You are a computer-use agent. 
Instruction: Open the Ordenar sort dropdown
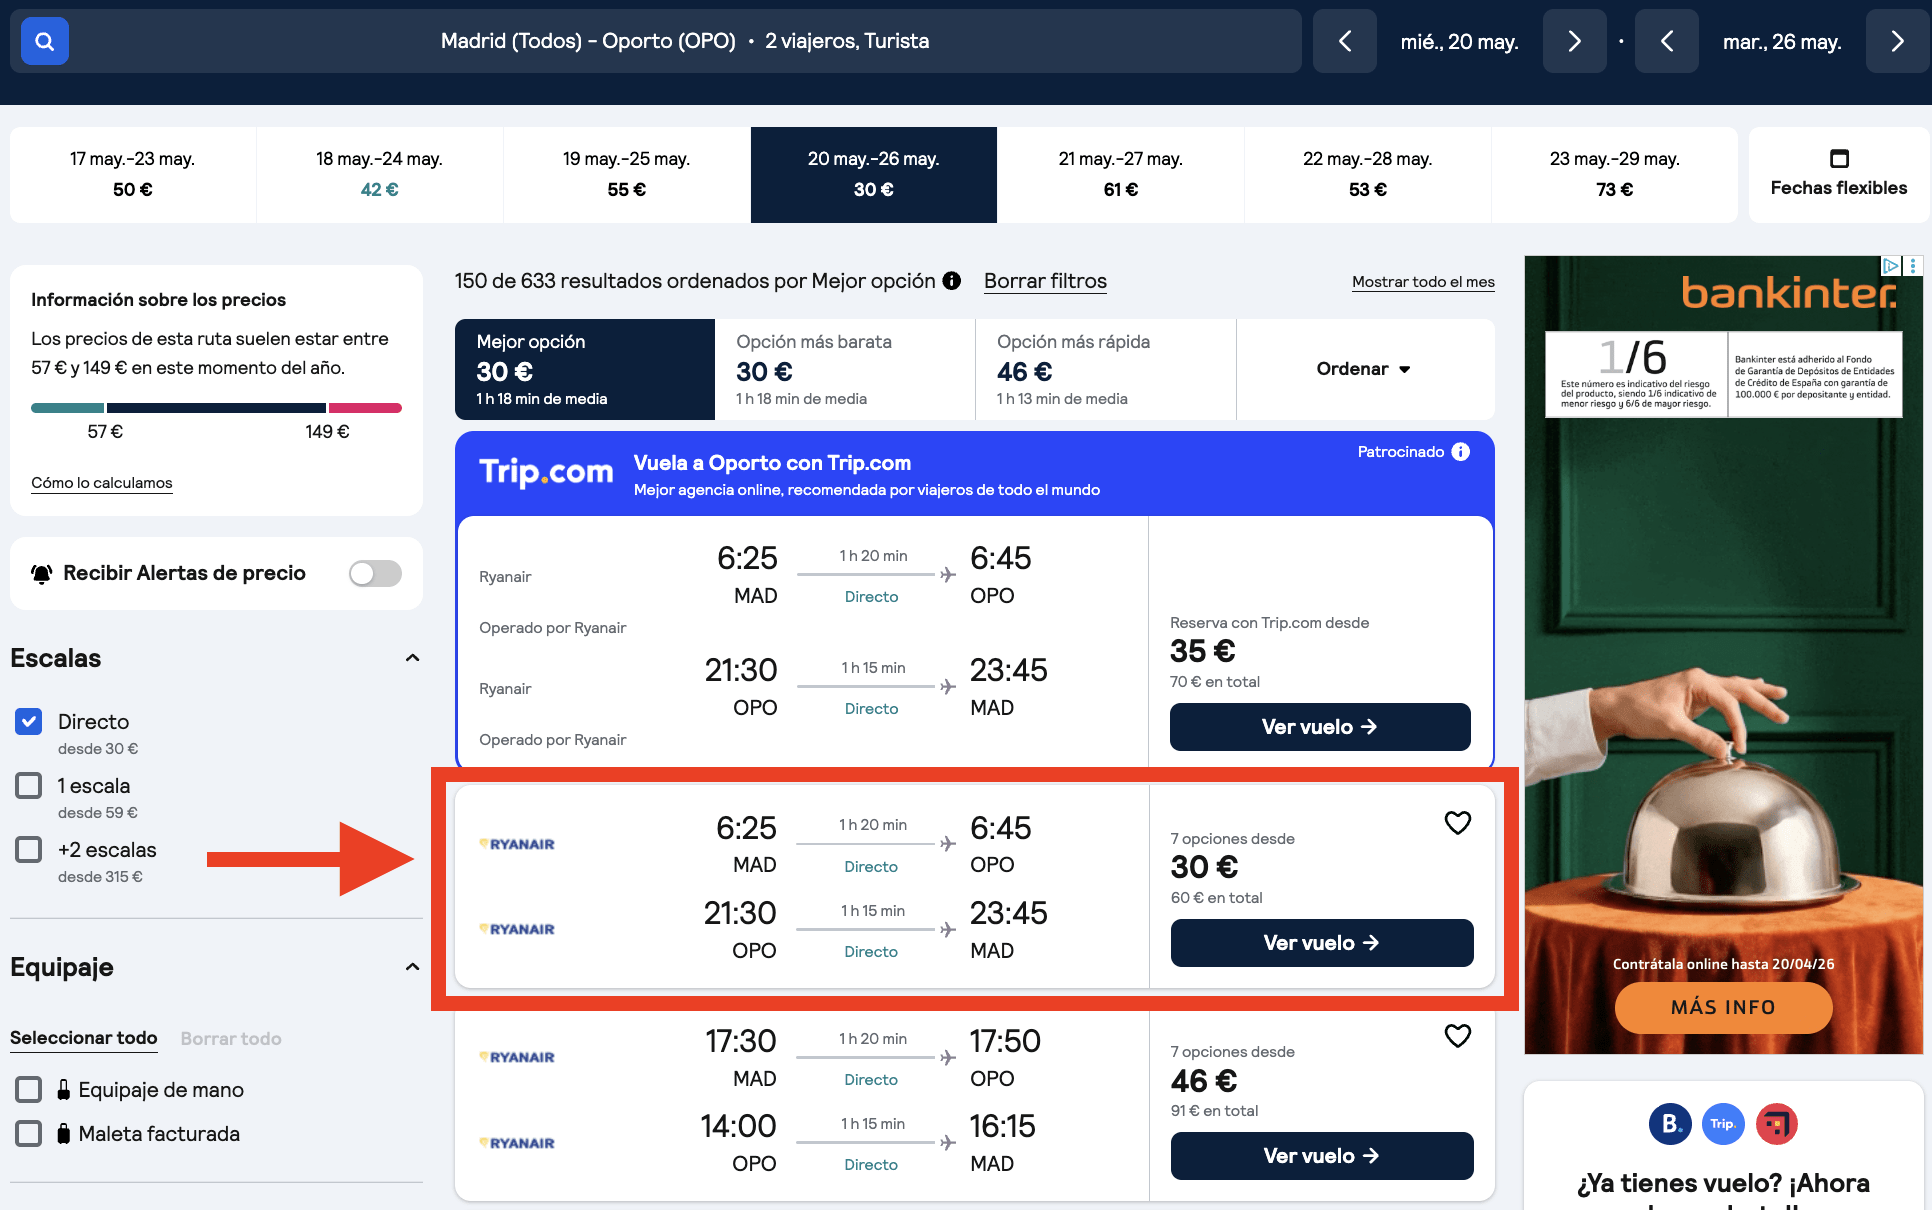click(1365, 369)
